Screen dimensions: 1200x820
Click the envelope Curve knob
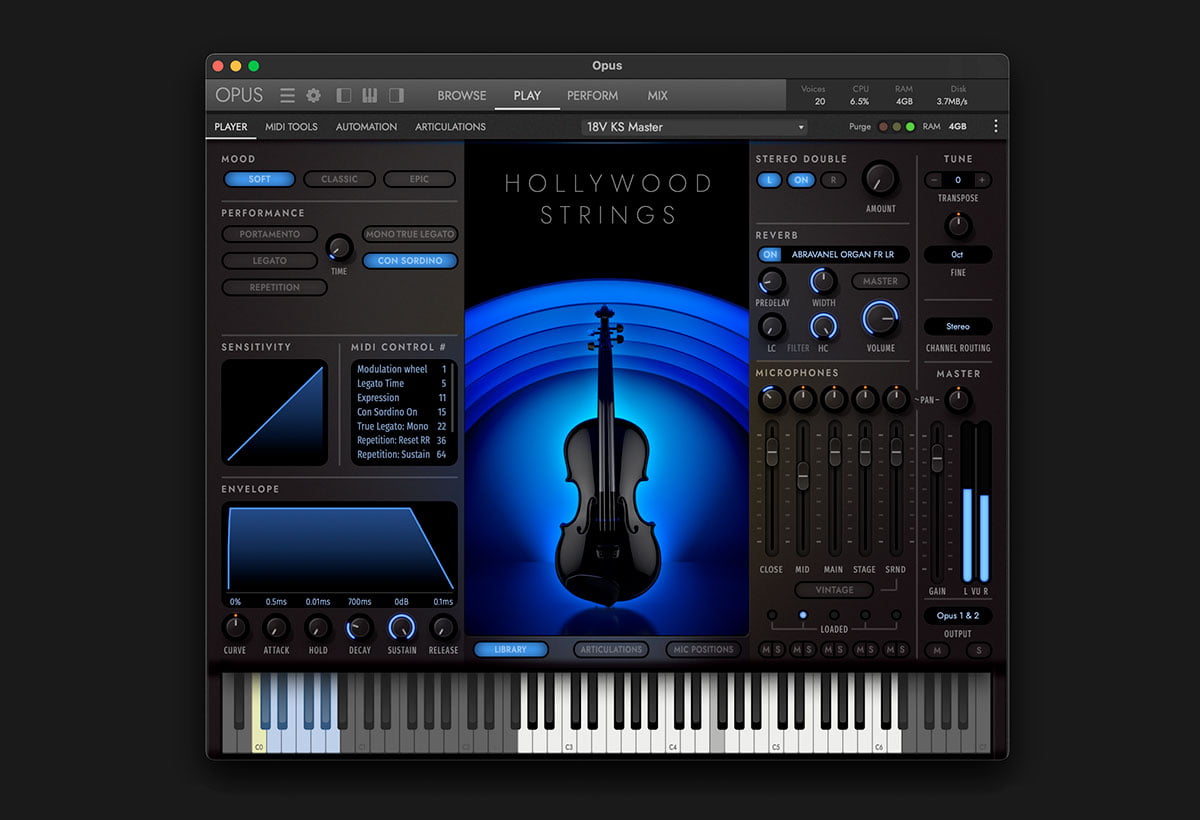pyautogui.click(x=235, y=628)
